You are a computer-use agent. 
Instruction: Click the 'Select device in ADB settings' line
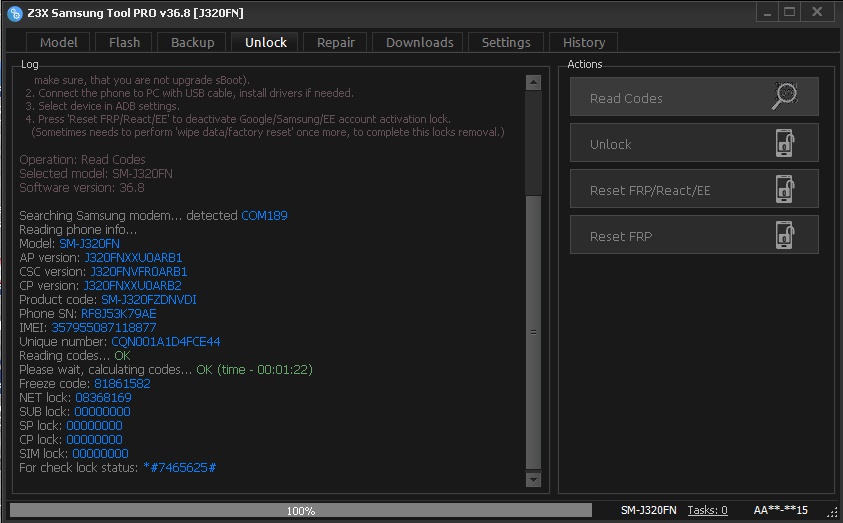click(102, 106)
